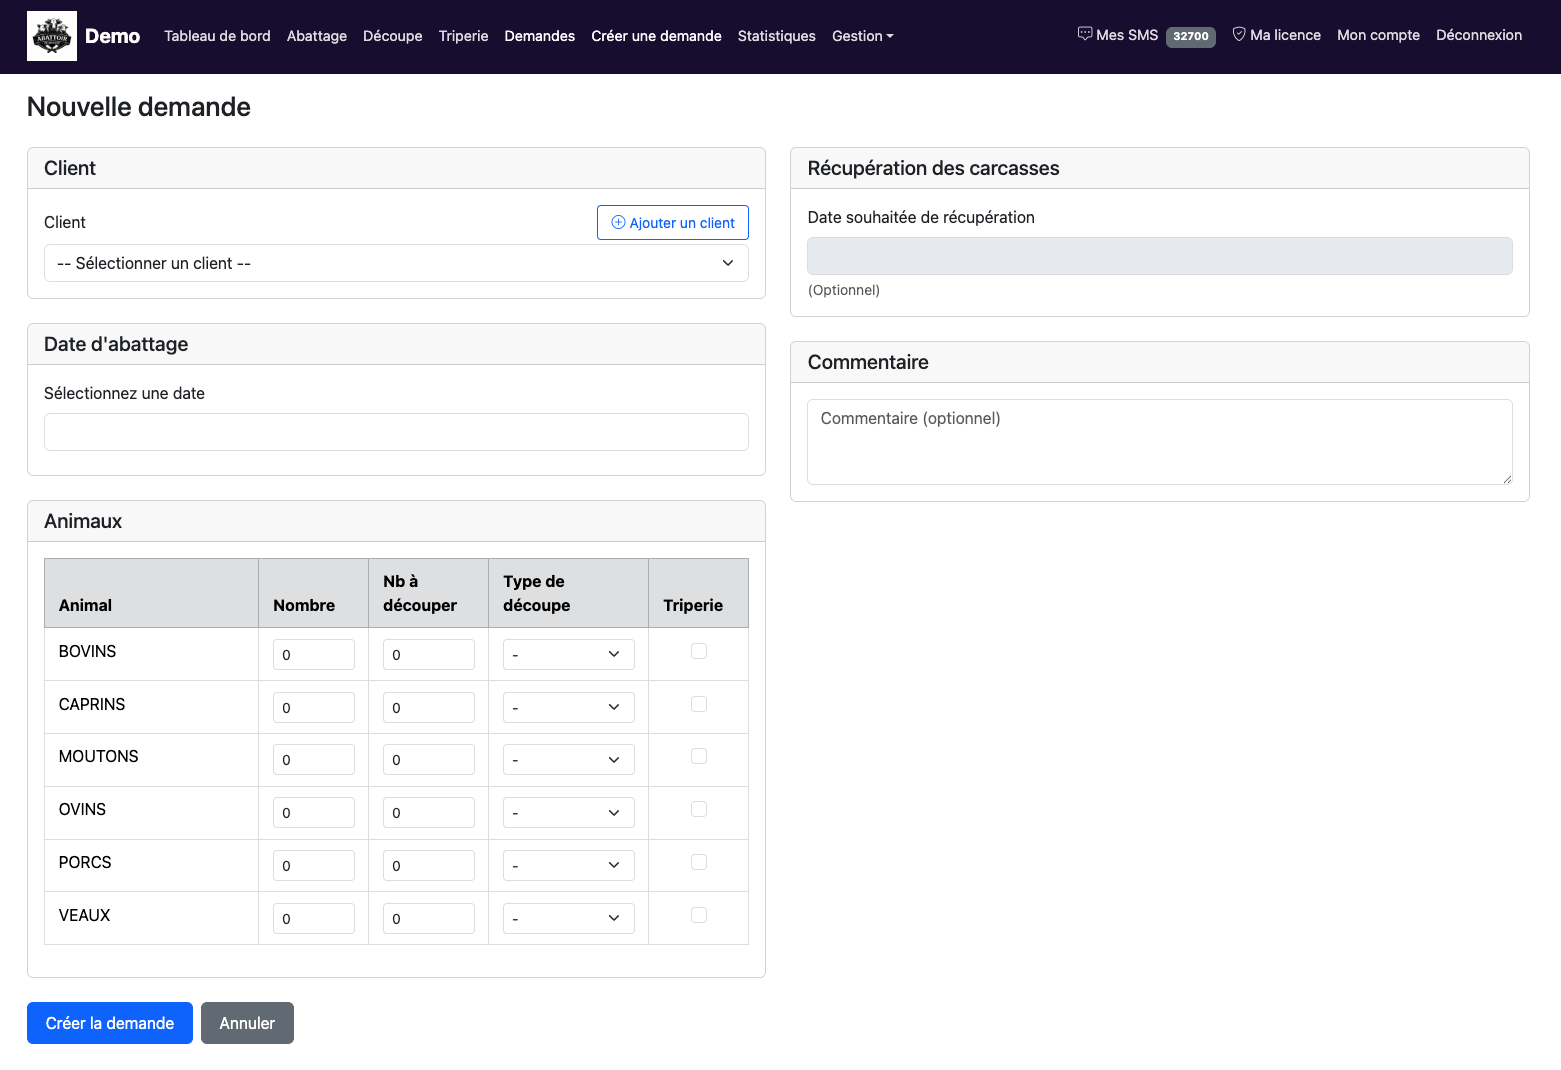This screenshot has height=1070, width=1561.
Task: Open Type de découpe dropdown for VEAUX
Action: 569,919
